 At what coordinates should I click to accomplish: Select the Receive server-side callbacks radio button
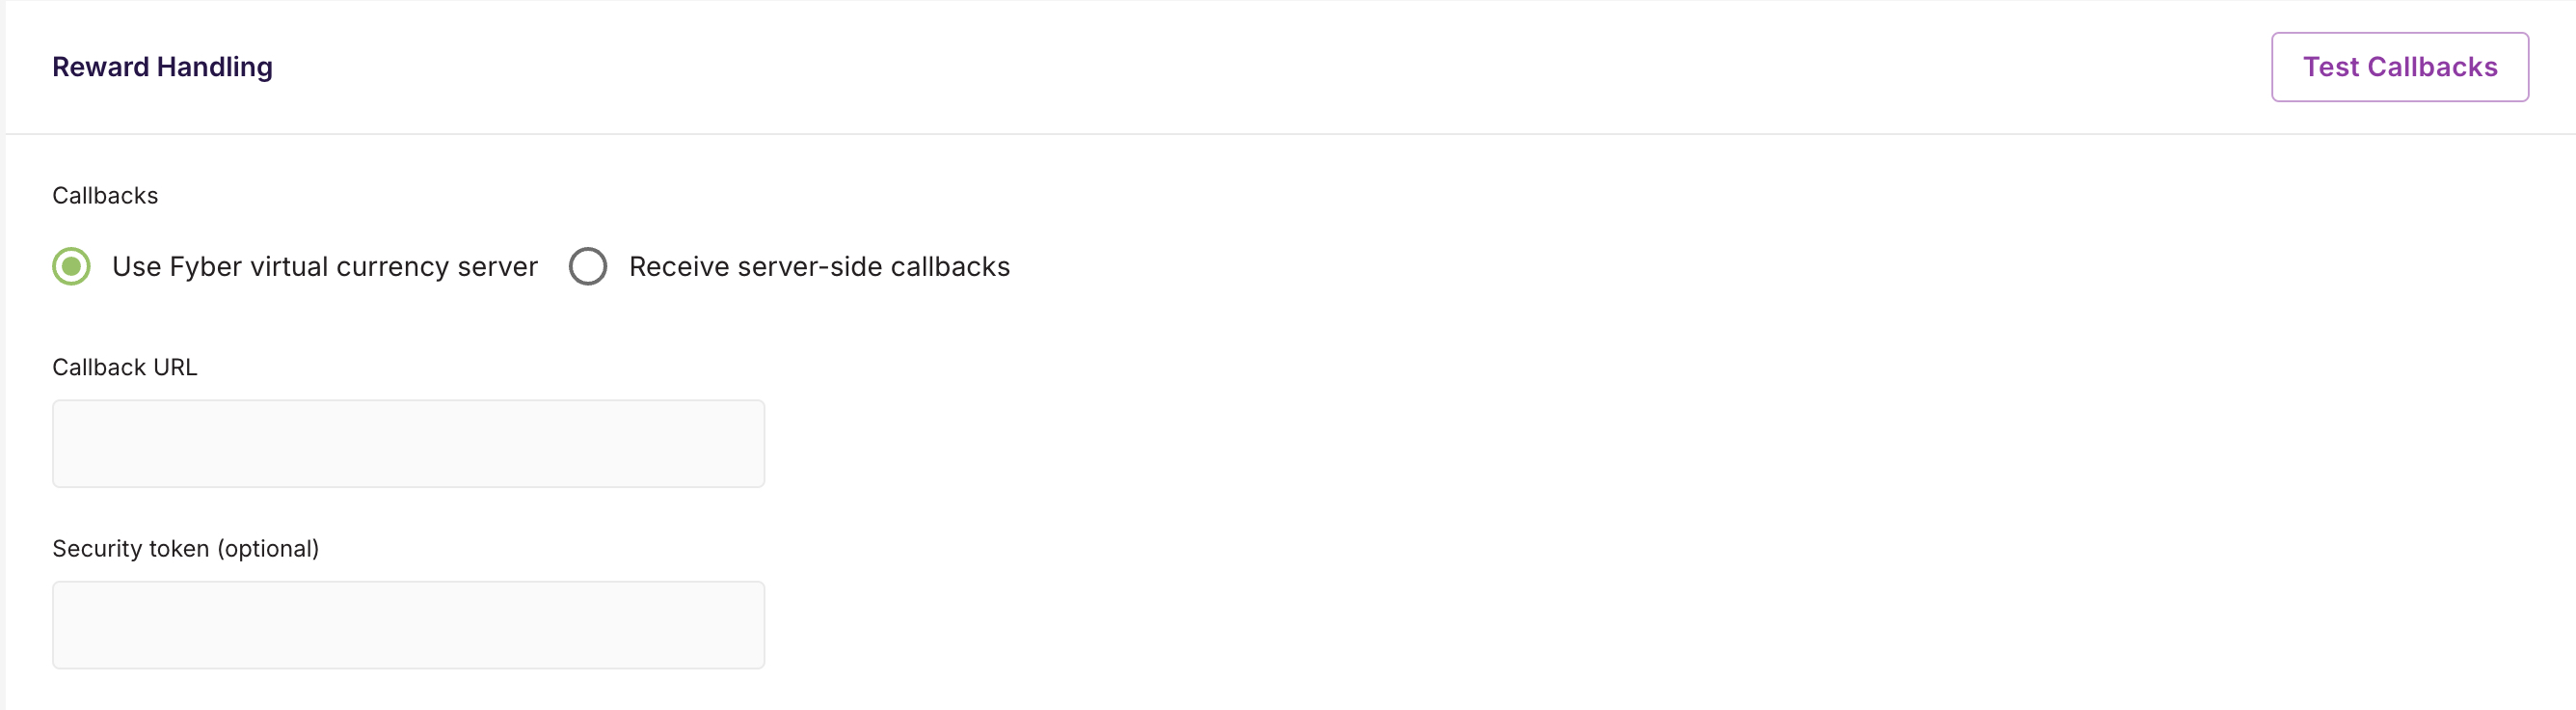point(588,267)
